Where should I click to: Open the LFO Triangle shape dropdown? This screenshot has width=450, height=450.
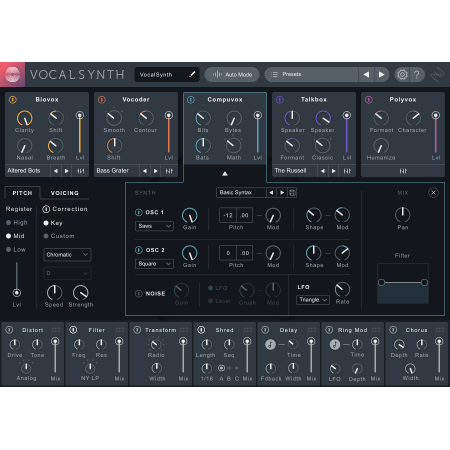click(313, 300)
